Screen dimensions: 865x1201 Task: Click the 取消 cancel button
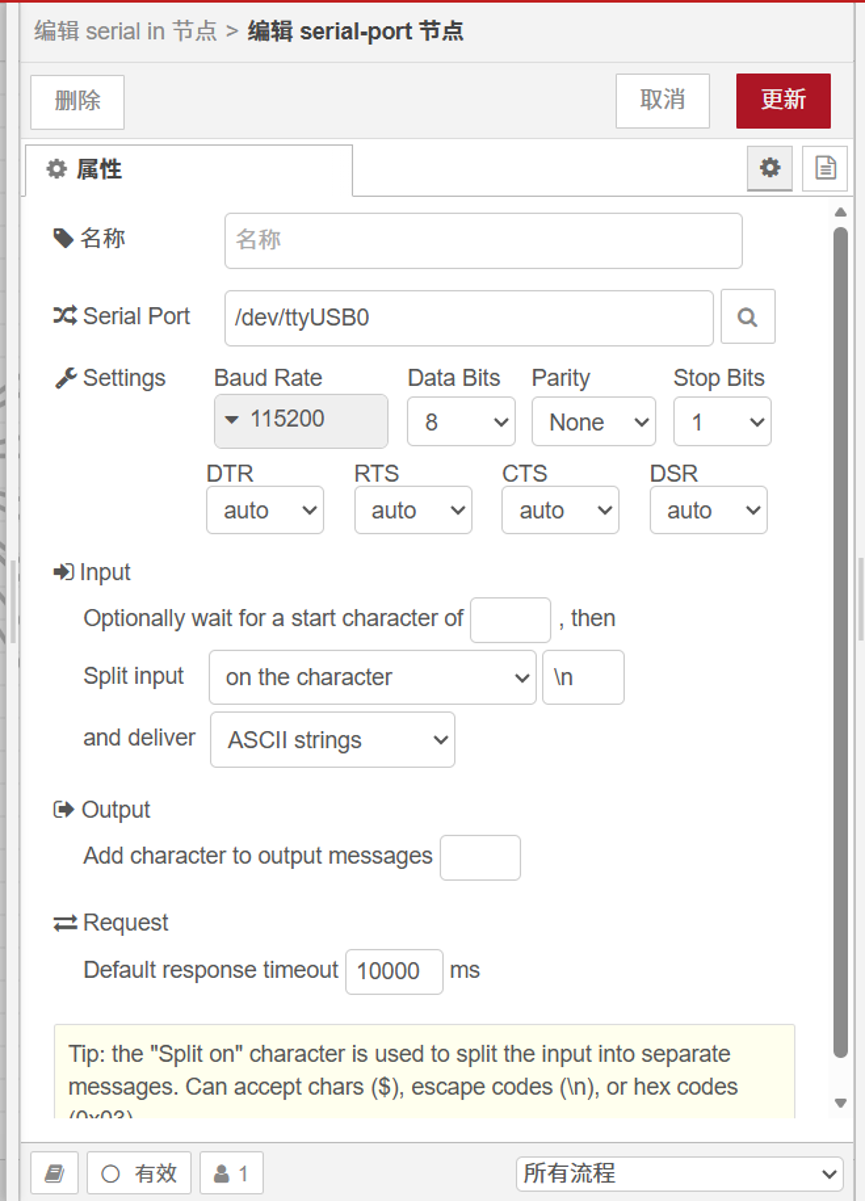click(x=662, y=100)
